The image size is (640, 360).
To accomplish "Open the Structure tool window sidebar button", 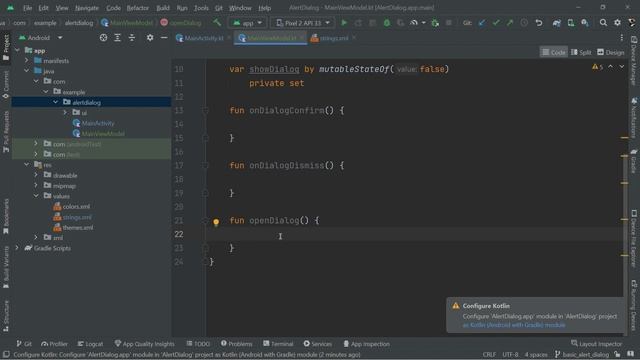I will (x=6, y=316).
